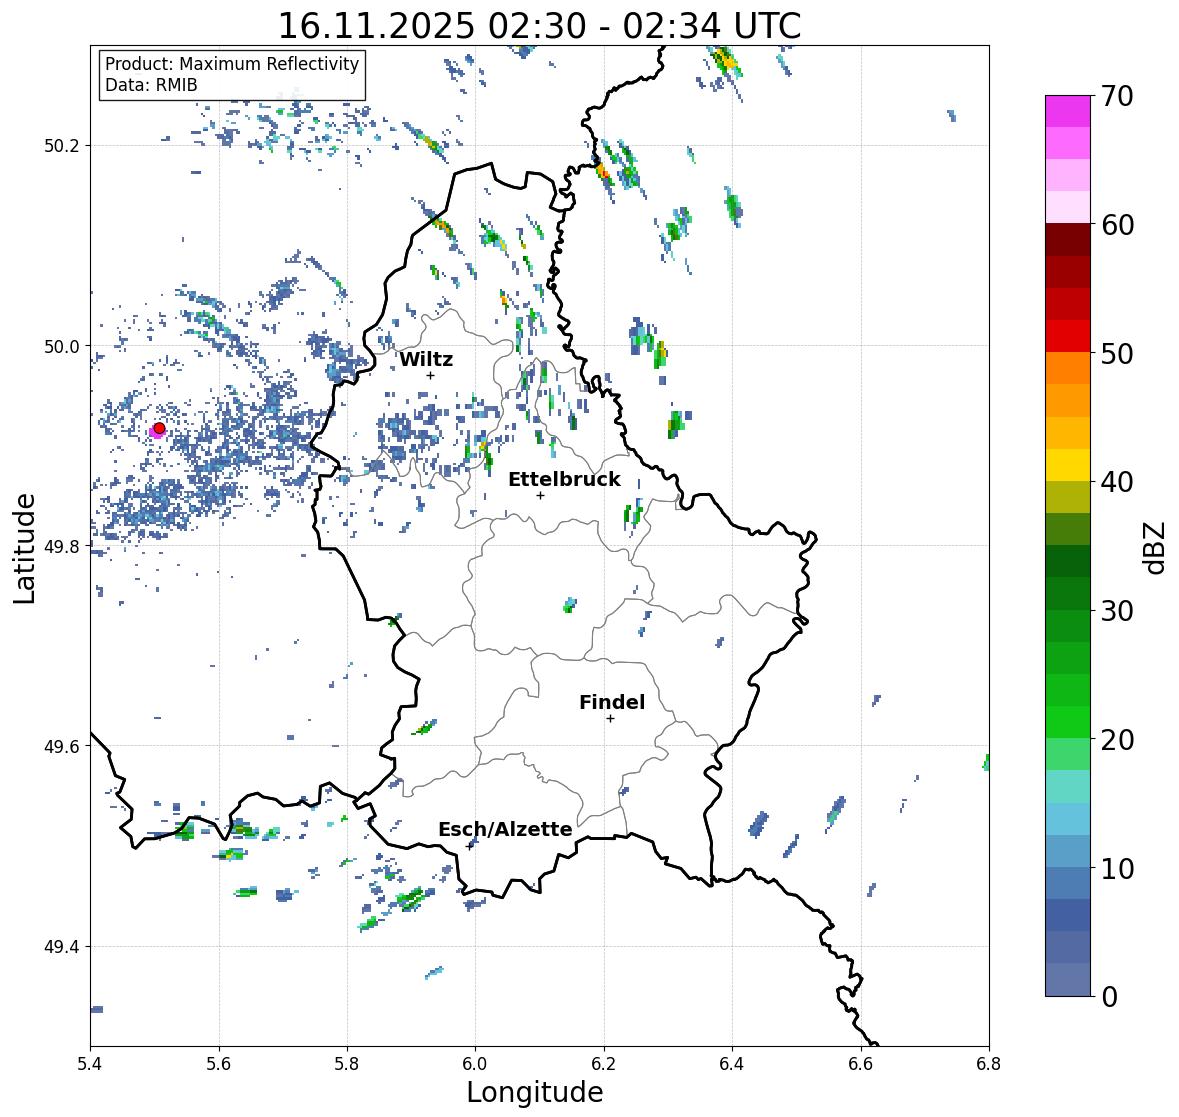Click the 50 value on colorbar
Screen dimensions: 1179x1117
1117,354
